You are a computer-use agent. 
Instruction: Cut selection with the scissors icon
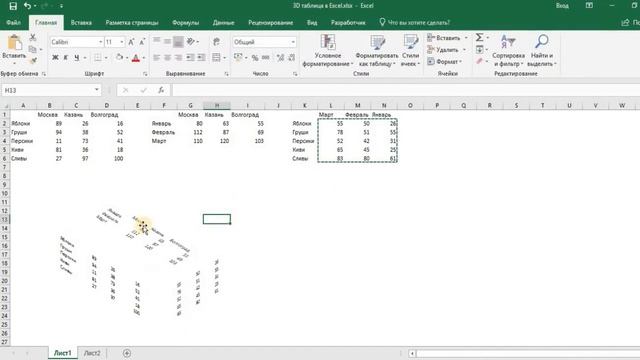pos(33,38)
